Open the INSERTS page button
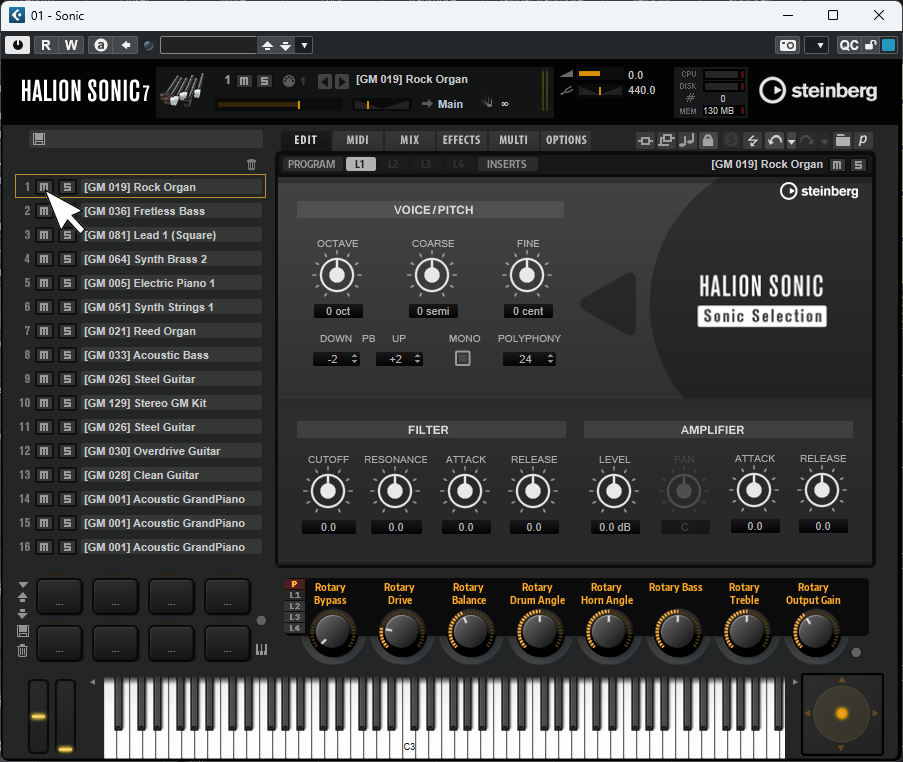Screen dimensions: 903x762 pyautogui.click(x=506, y=164)
